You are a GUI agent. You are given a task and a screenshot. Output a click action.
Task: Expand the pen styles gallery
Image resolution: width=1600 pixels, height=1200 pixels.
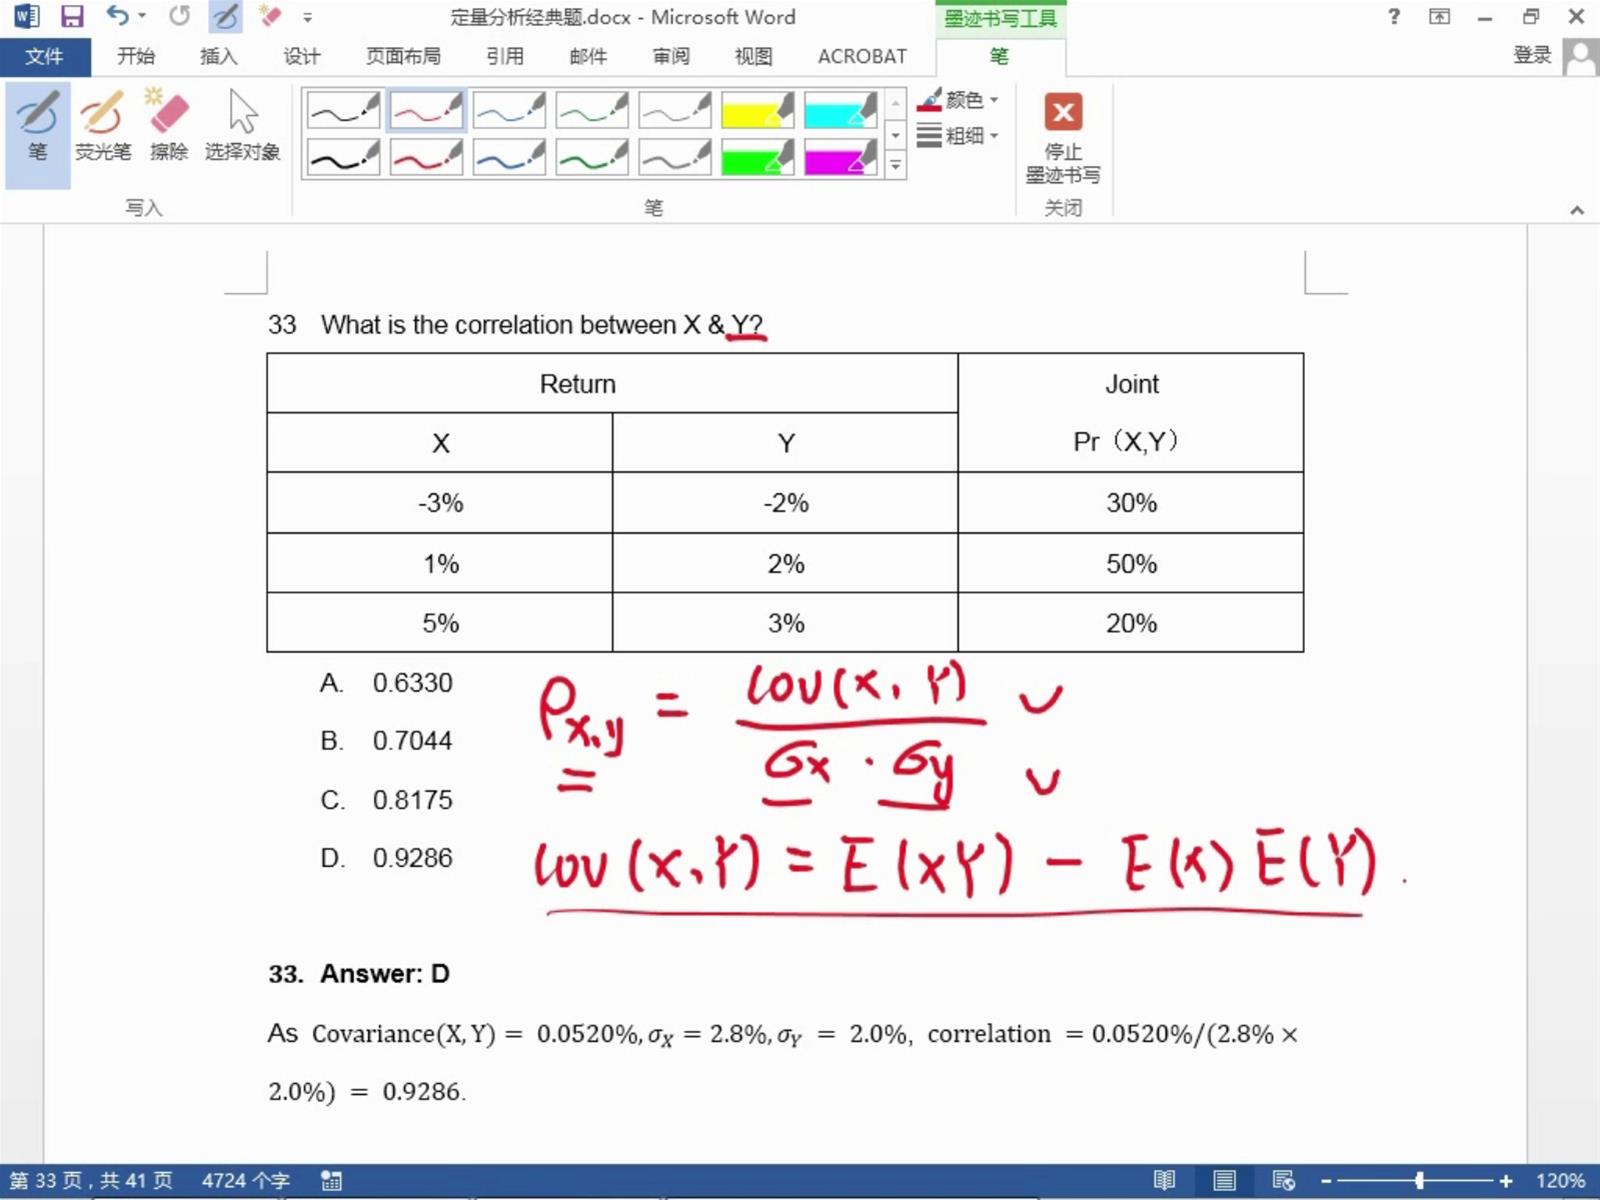[896, 165]
